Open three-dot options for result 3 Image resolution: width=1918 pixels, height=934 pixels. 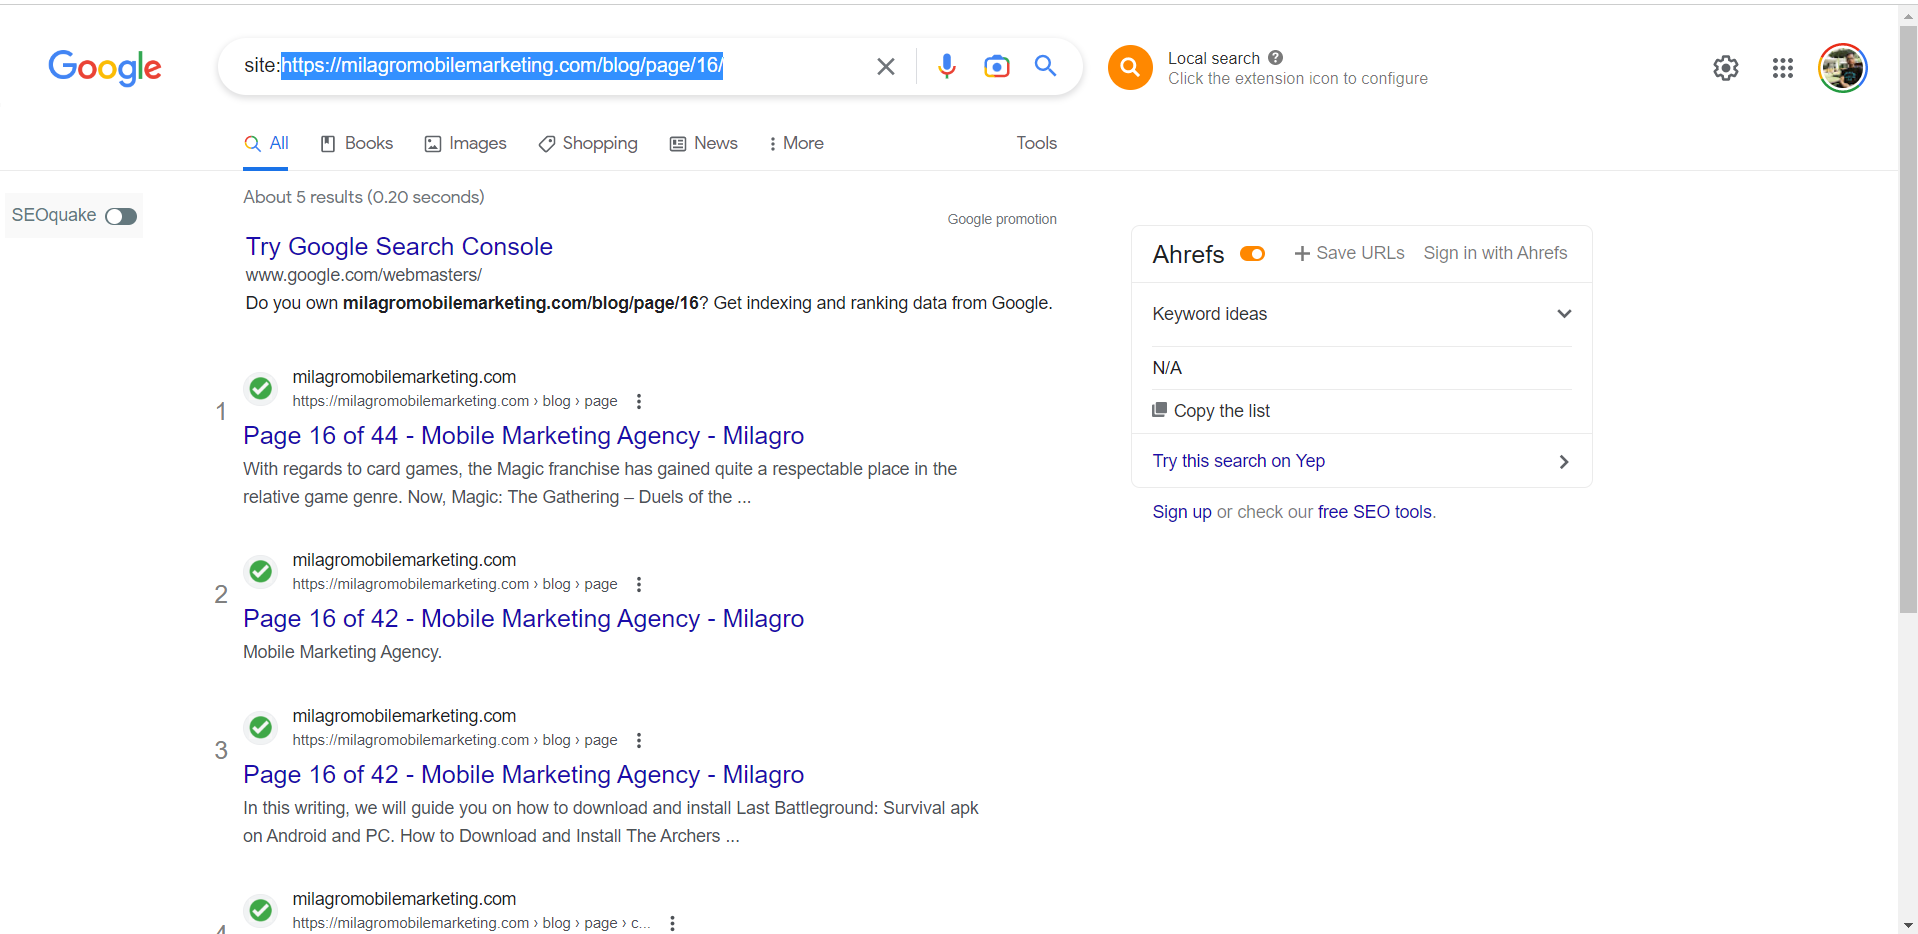tap(639, 740)
